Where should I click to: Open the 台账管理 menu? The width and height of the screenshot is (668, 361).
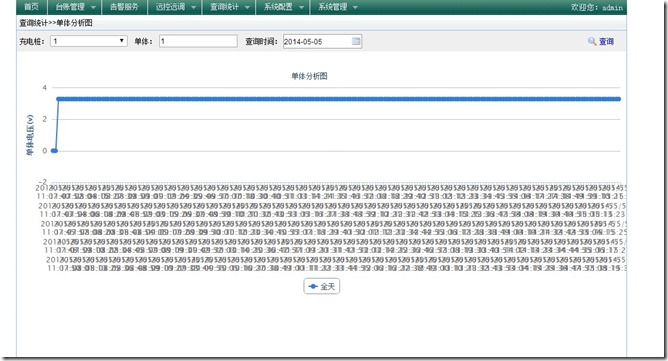[x=70, y=7]
